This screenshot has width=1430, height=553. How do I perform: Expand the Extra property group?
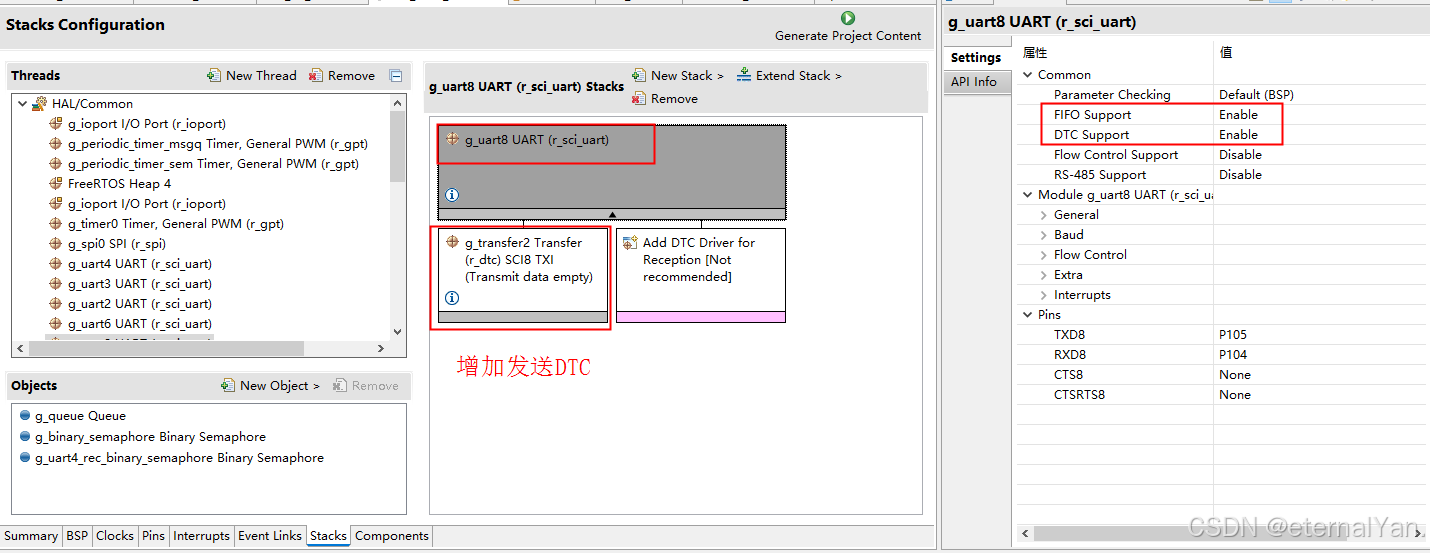pos(1044,274)
